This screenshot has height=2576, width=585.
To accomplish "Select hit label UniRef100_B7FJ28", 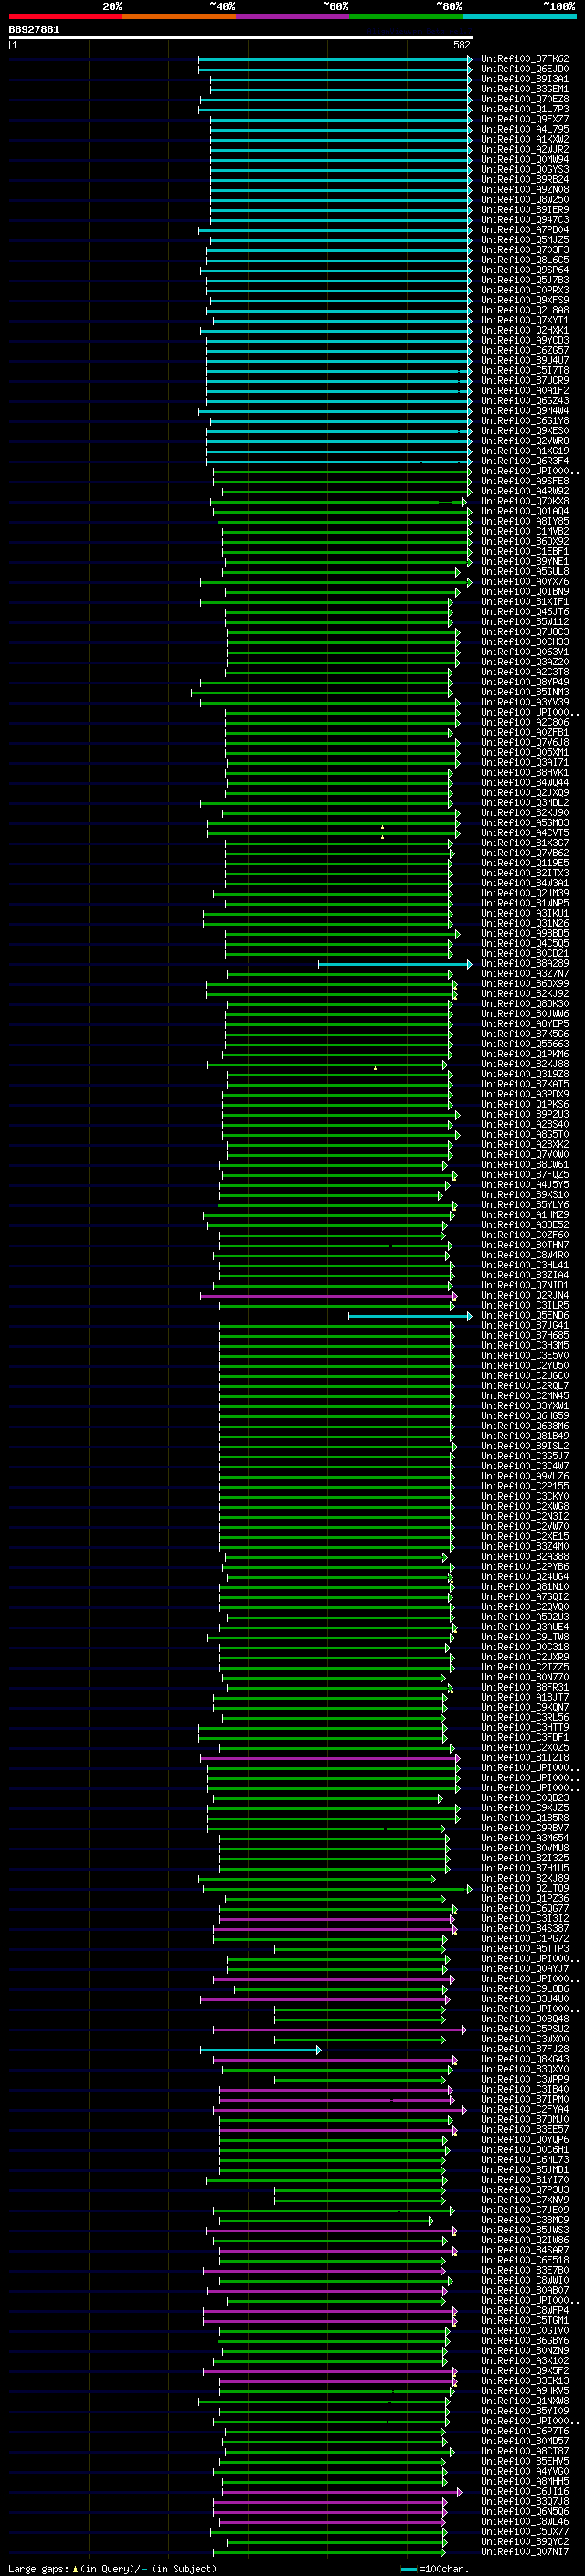I will (525, 2049).
